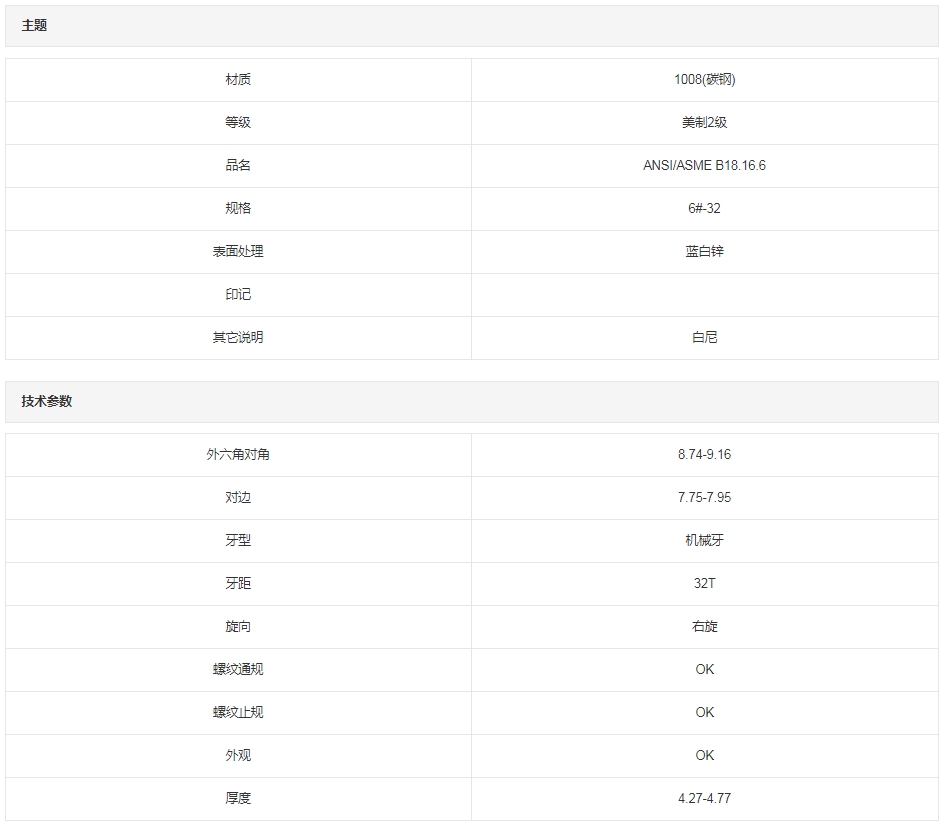Screen dimensions: 945x830
Task: Click the 主题 section header
Action: (35, 26)
